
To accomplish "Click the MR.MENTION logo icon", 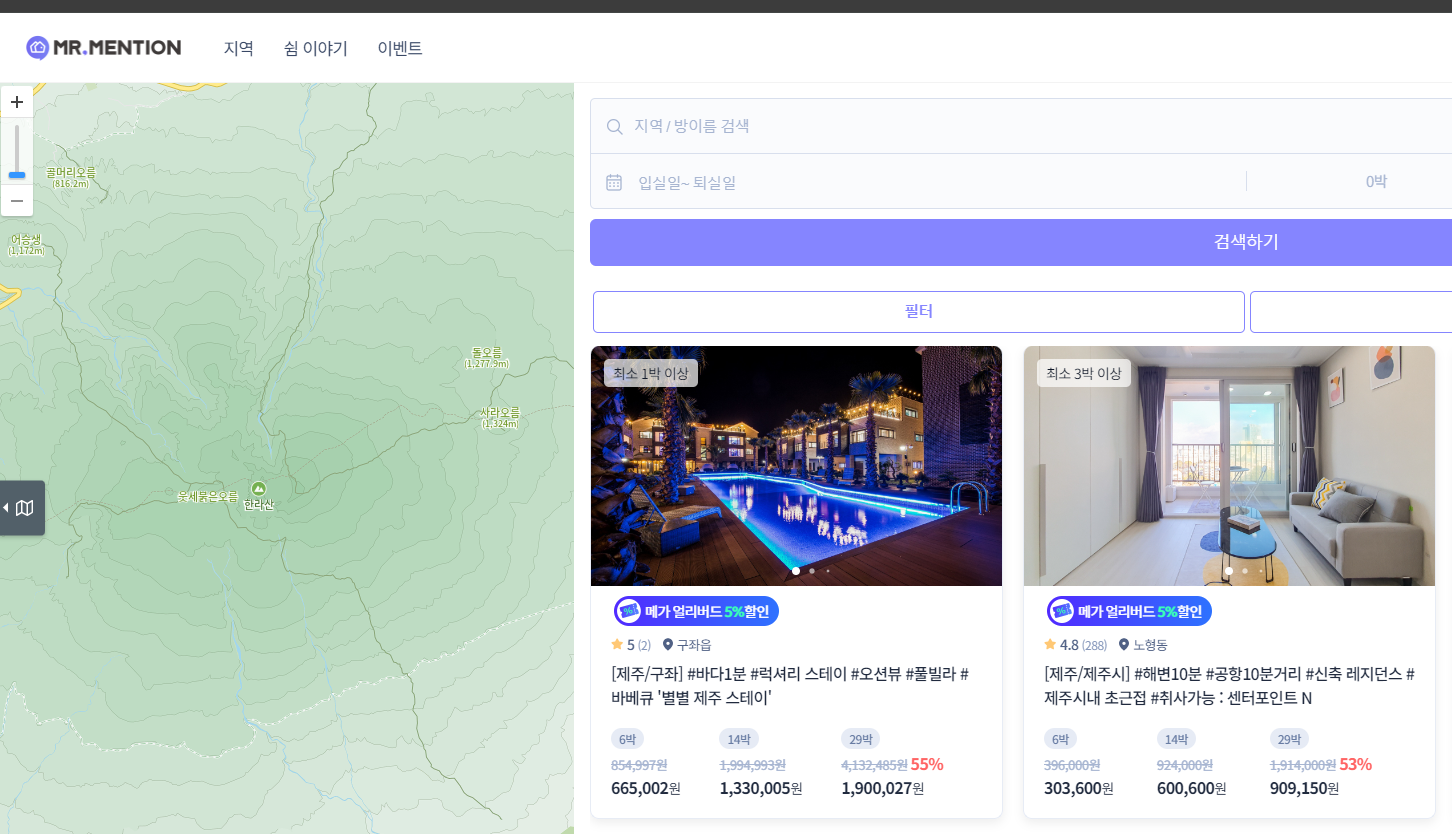I will pyautogui.click(x=36, y=47).
